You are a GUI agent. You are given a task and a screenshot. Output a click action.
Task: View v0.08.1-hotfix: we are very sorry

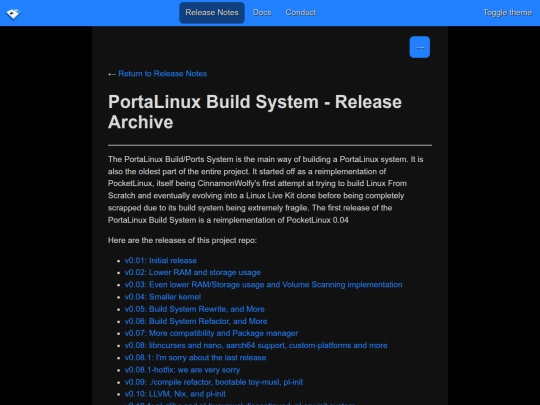[x=182, y=370]
